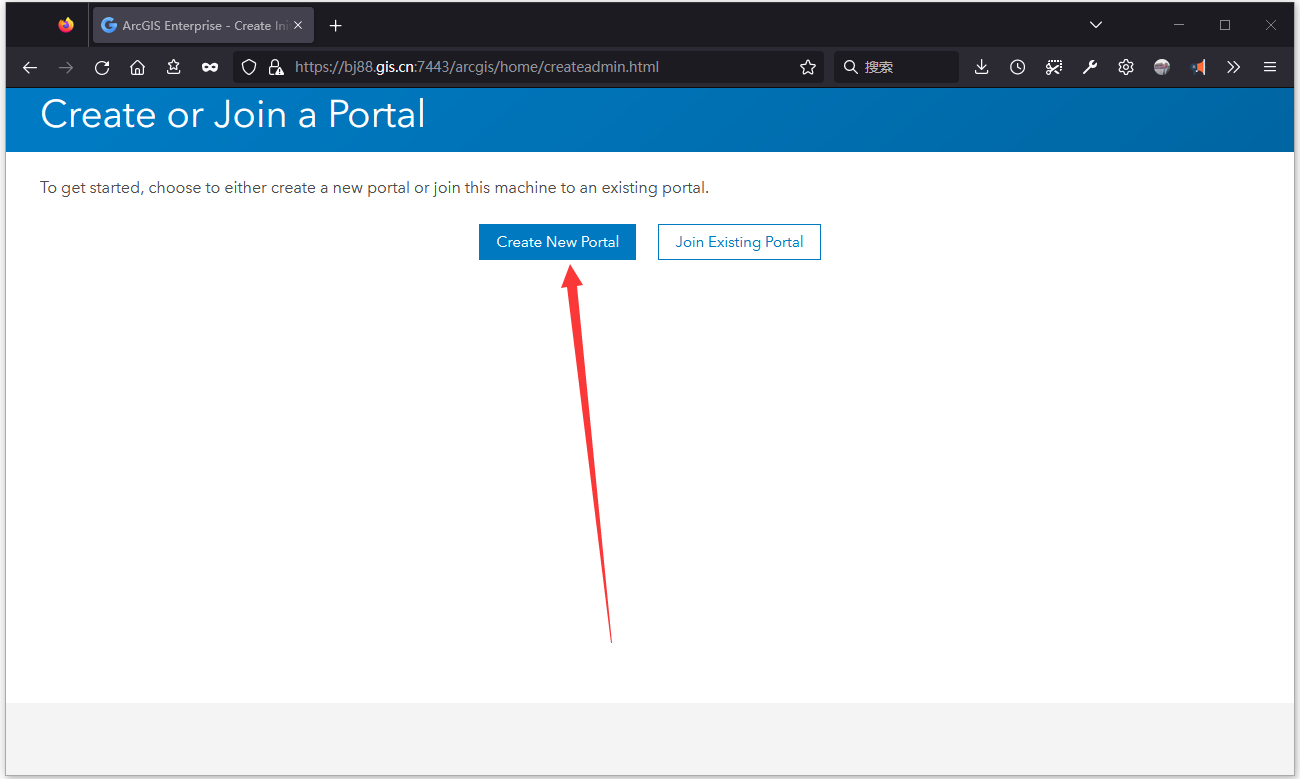Bookmark this page with the star

(x=808, y=67)
